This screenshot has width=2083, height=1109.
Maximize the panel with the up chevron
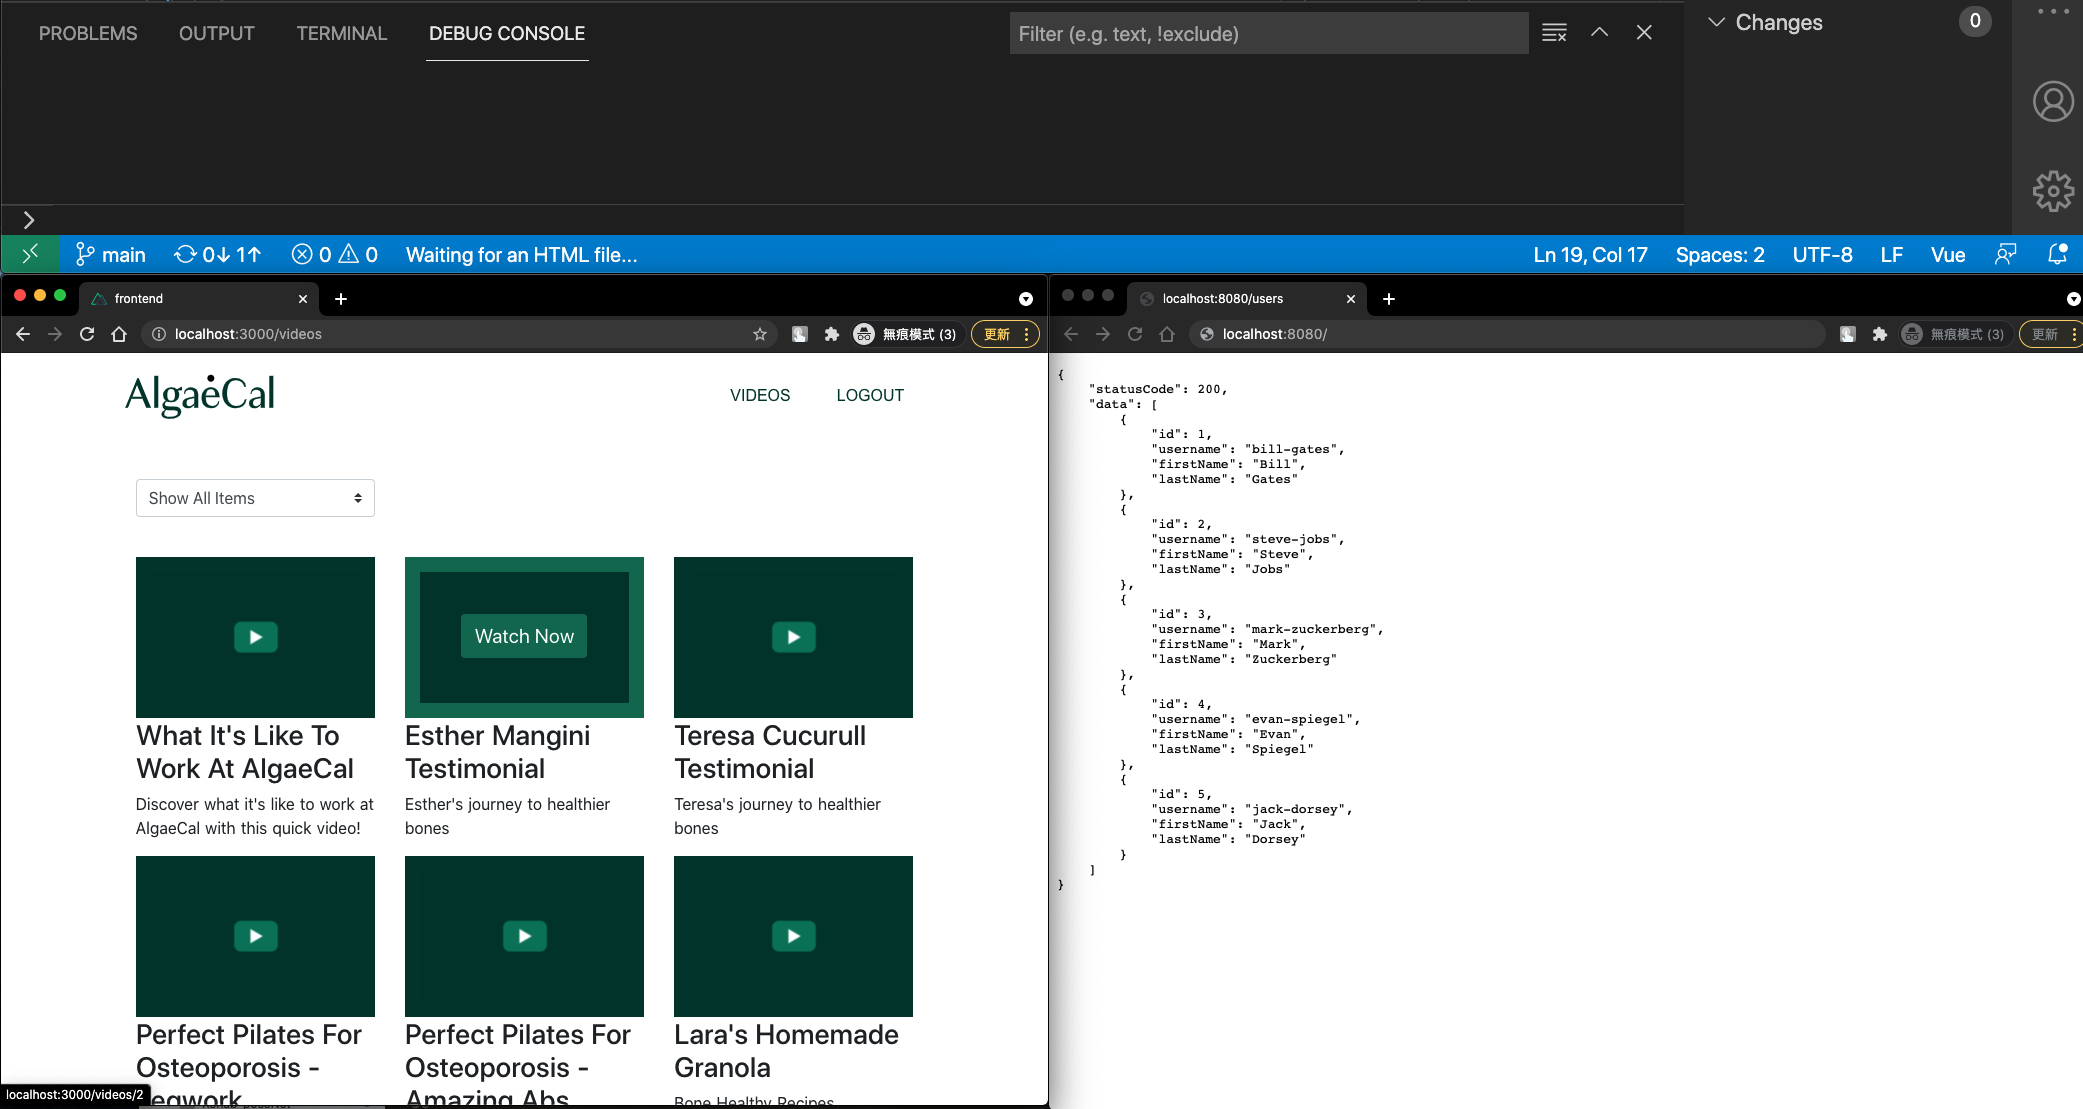coord(1600,32)
